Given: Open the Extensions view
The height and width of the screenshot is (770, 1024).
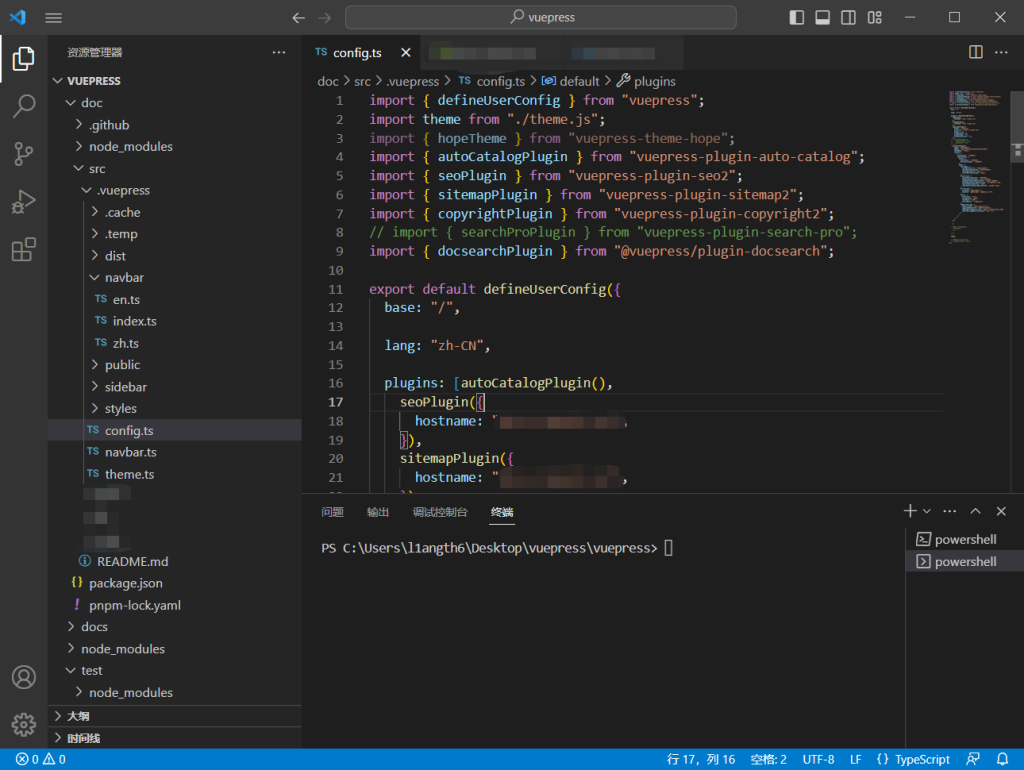Looking at the screenshot, I should tap(24, 249).
